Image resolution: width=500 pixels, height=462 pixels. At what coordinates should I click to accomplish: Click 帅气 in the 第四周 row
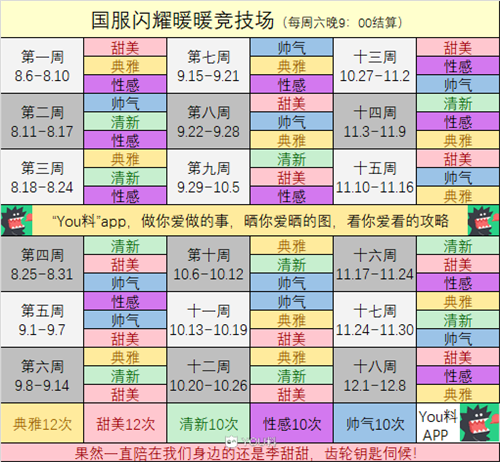click(x=125, y=283)
